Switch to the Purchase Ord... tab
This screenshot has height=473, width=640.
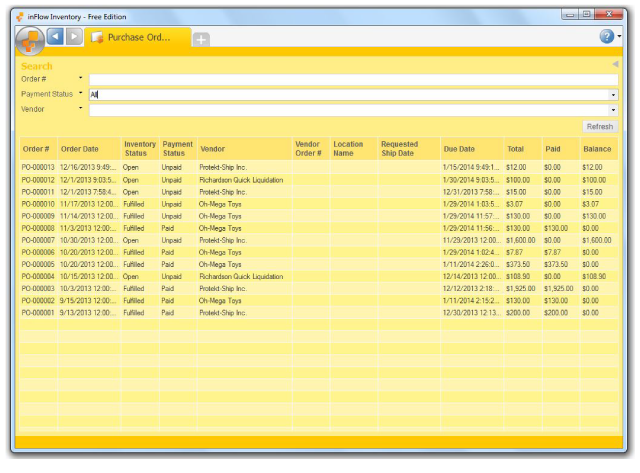point(138,38)
